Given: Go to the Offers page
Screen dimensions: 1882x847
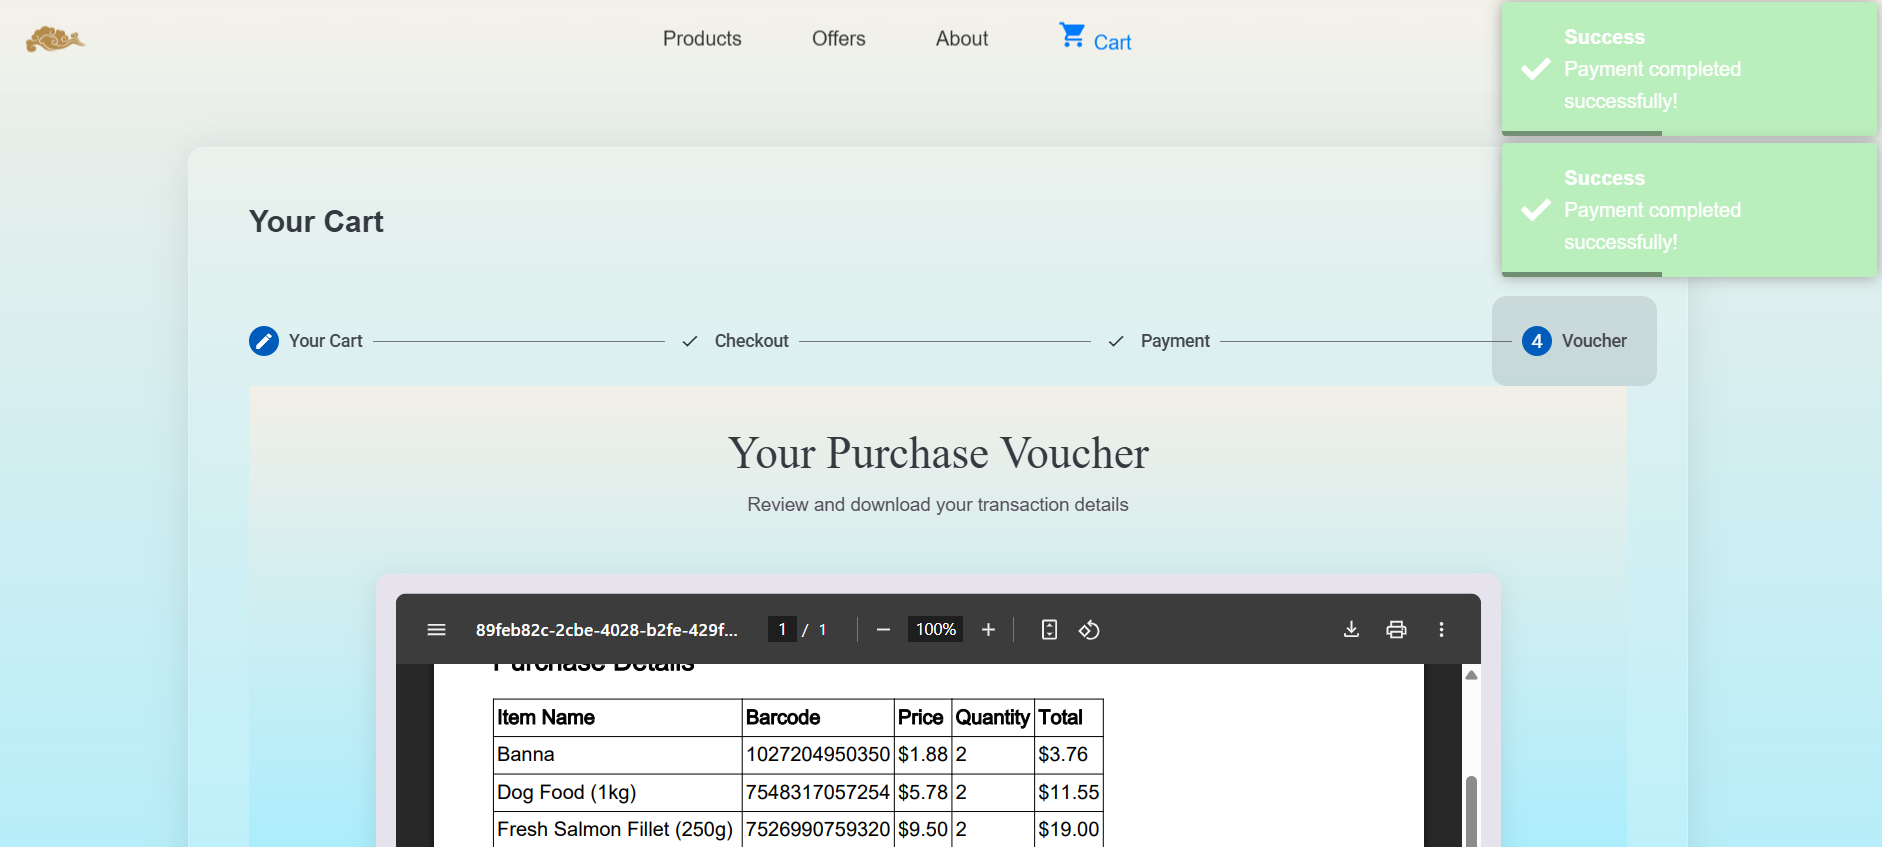Looking at the screenshot, I should click(x=838, y=39).
